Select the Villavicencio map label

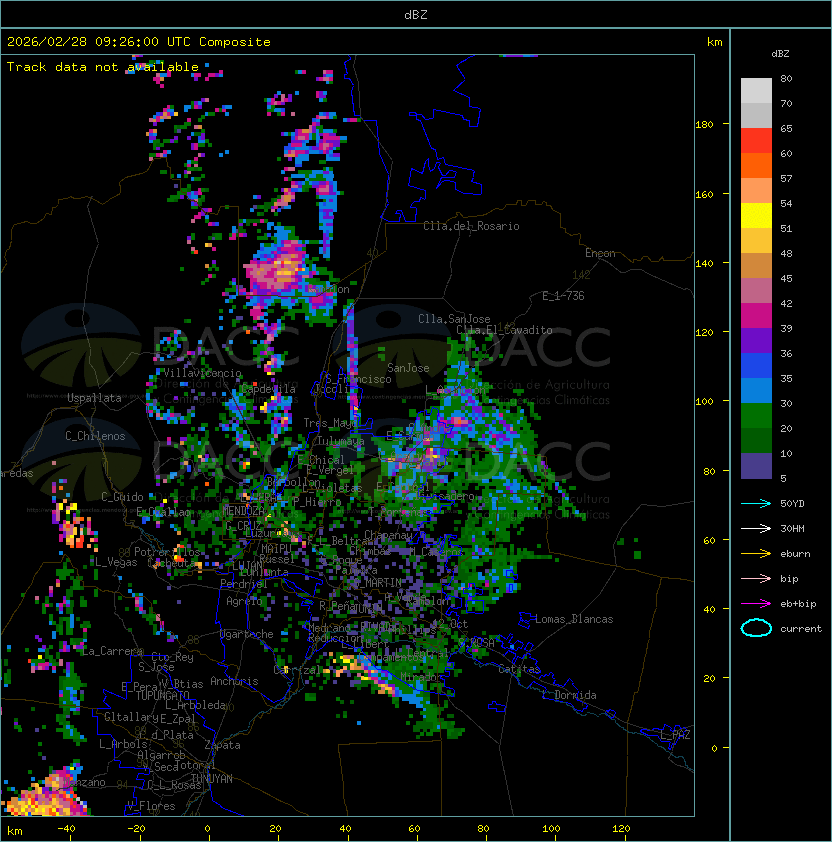pos(201,373)
